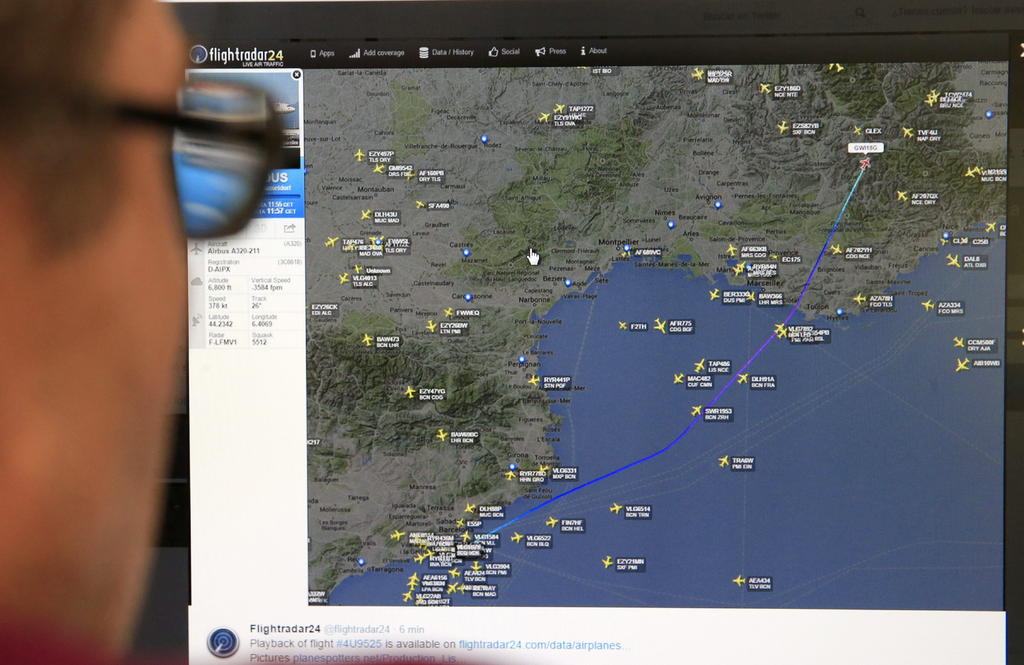Open the Social menu
1024x665 pixels.
(x=504, y=52)
